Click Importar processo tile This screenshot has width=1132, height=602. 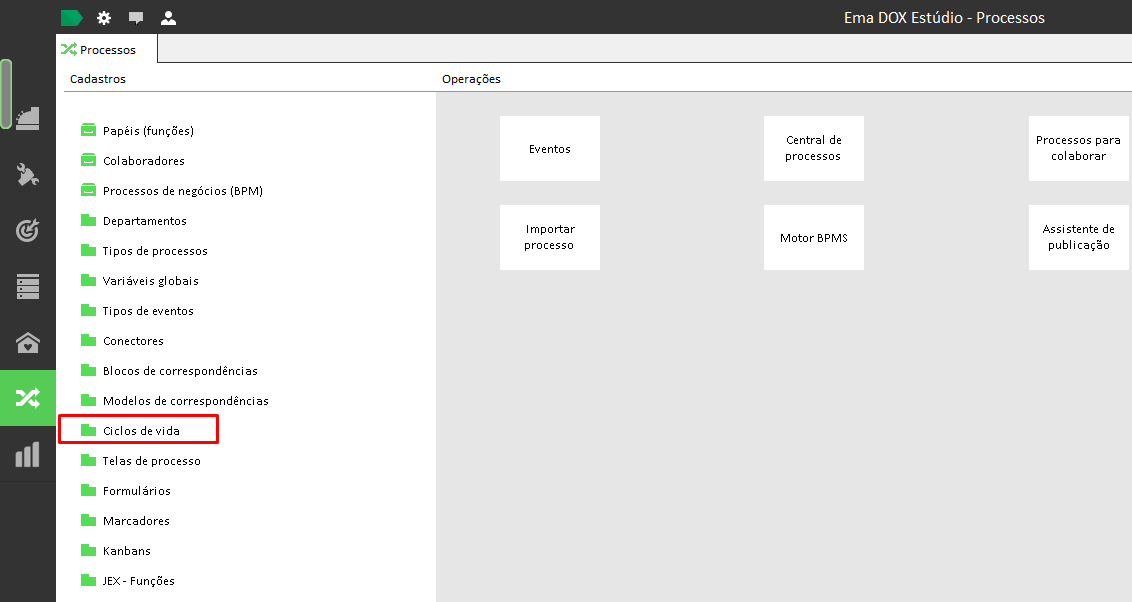[549, 237]
